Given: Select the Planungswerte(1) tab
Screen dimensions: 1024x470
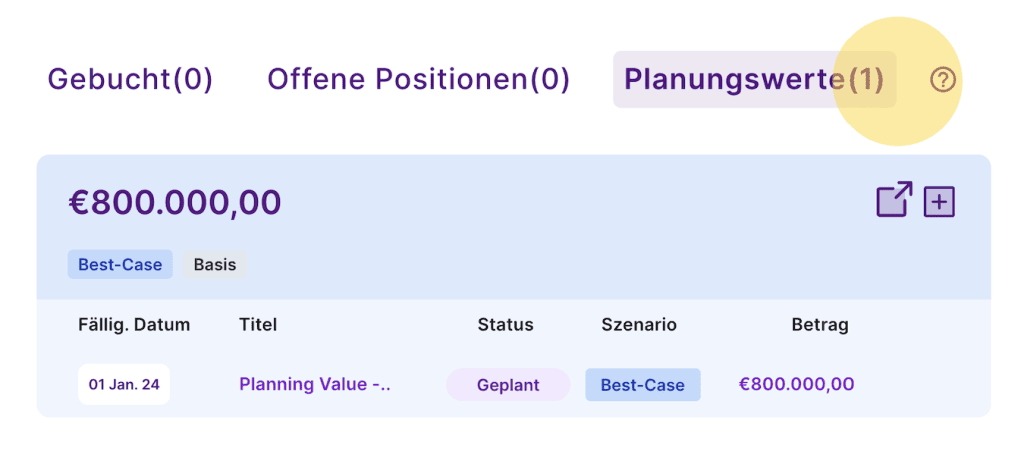Looking at the screenshot, I should click(754, 80).
